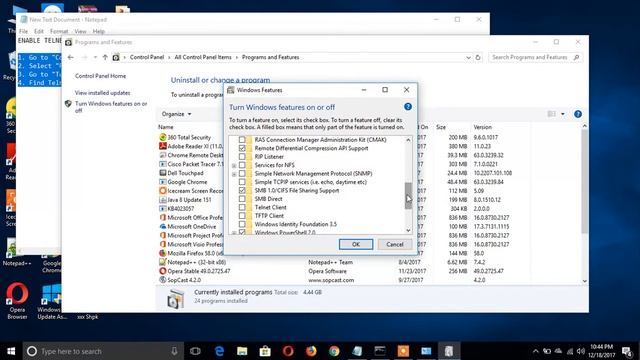Check Windows Identity Foundation 3.5
The image size is (640, 360).
tap(242, 224)
